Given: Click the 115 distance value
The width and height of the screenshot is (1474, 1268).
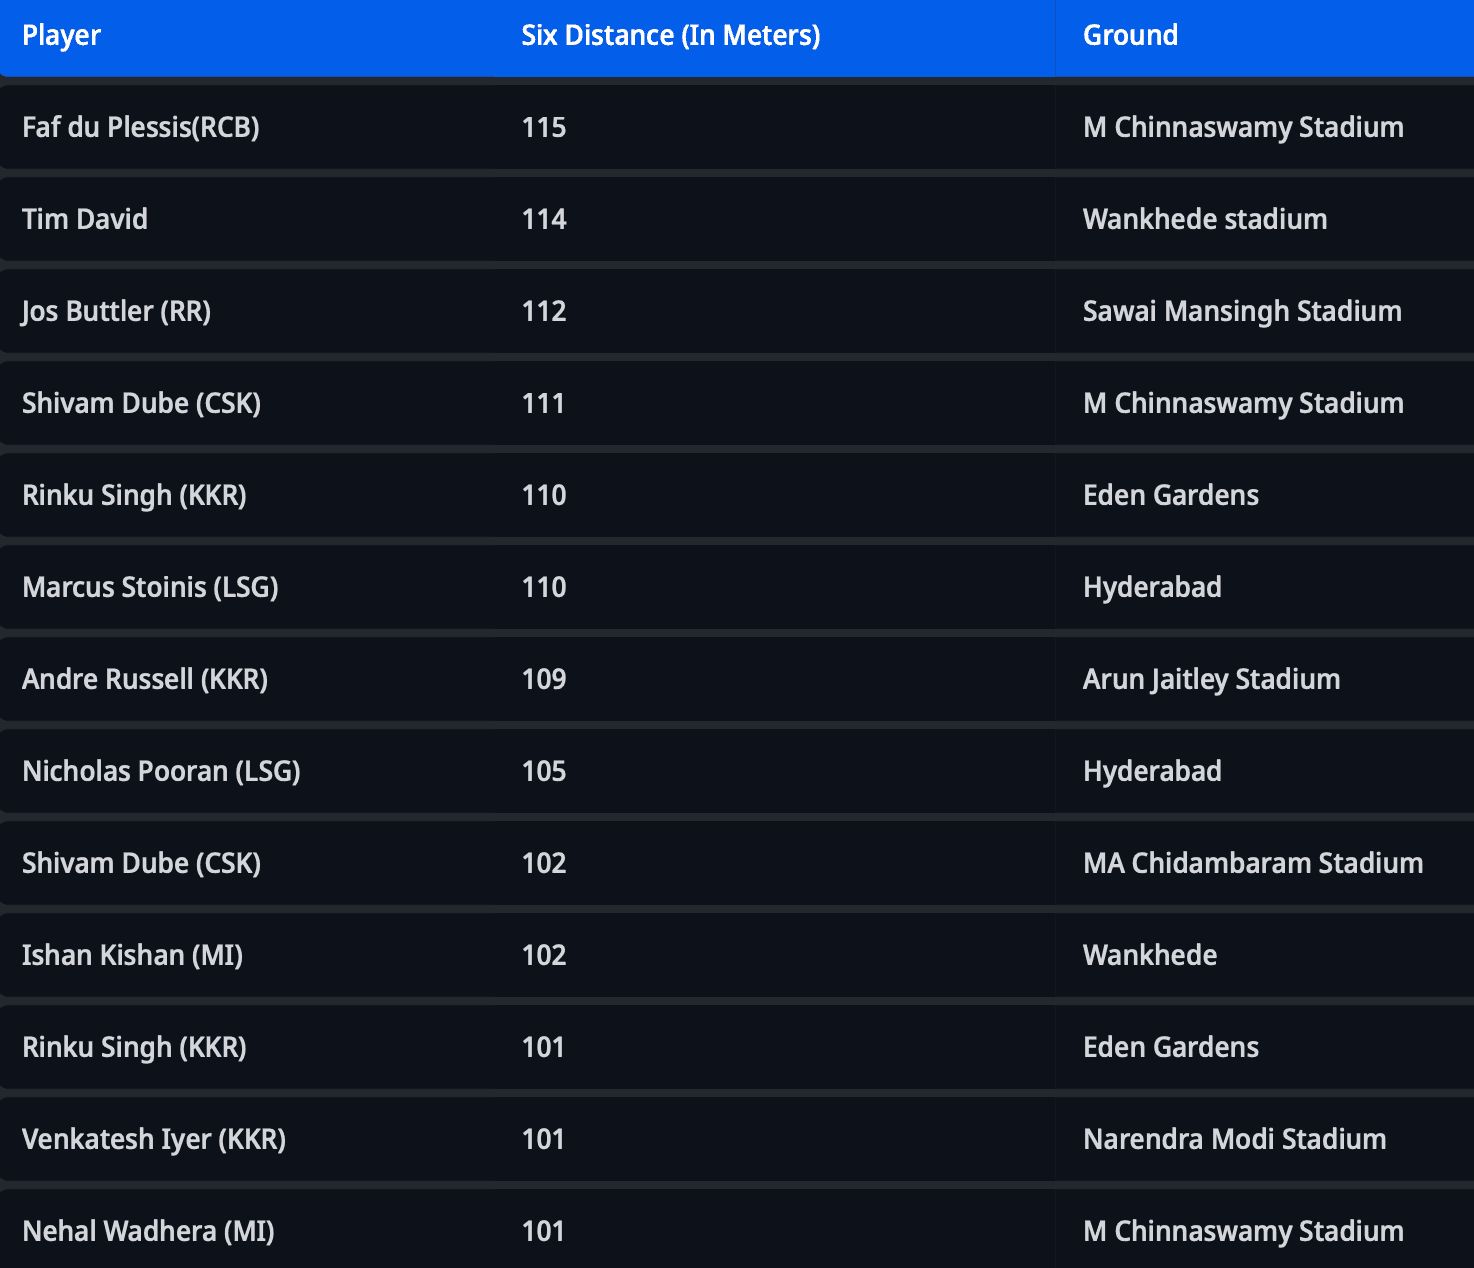Looking at the screenshot, I should [544, 128].
